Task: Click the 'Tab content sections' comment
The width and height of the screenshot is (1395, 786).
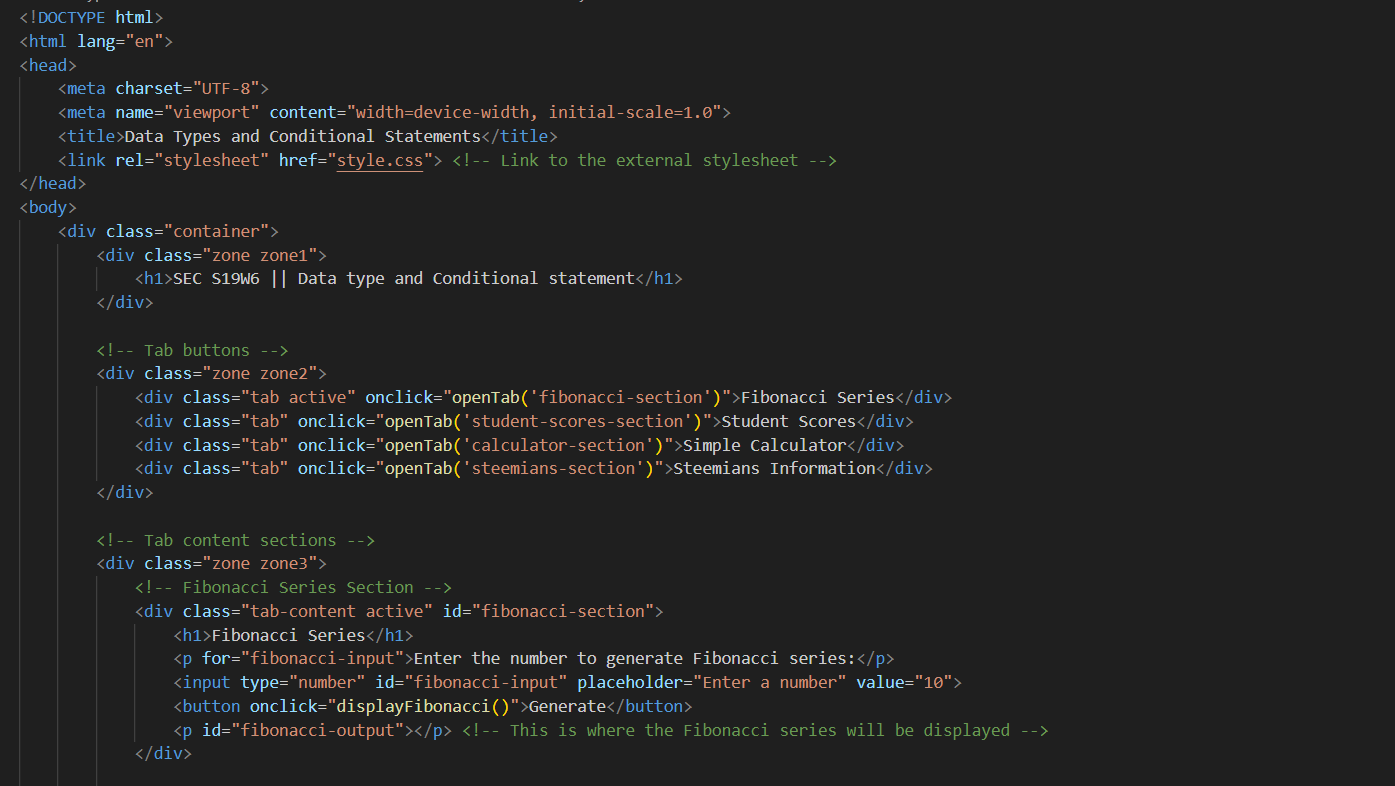Action: (235, 540)
